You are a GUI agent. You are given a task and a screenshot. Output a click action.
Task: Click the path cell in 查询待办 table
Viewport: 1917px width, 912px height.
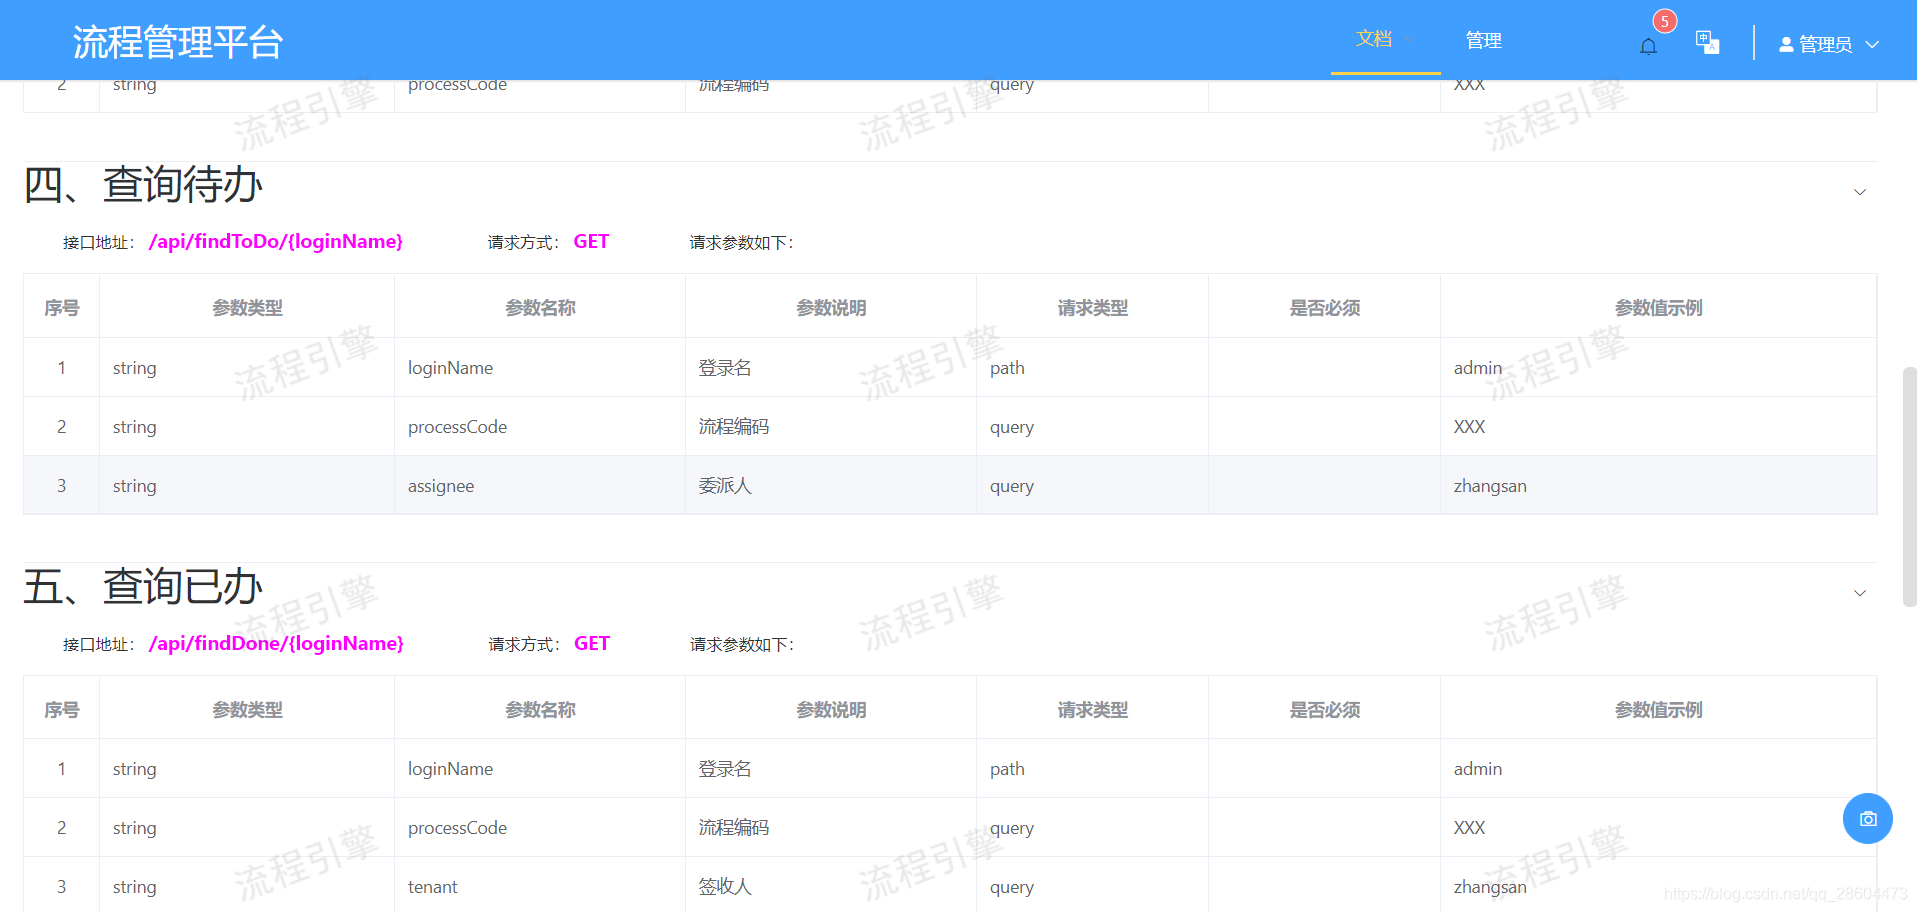[1092, 368]
